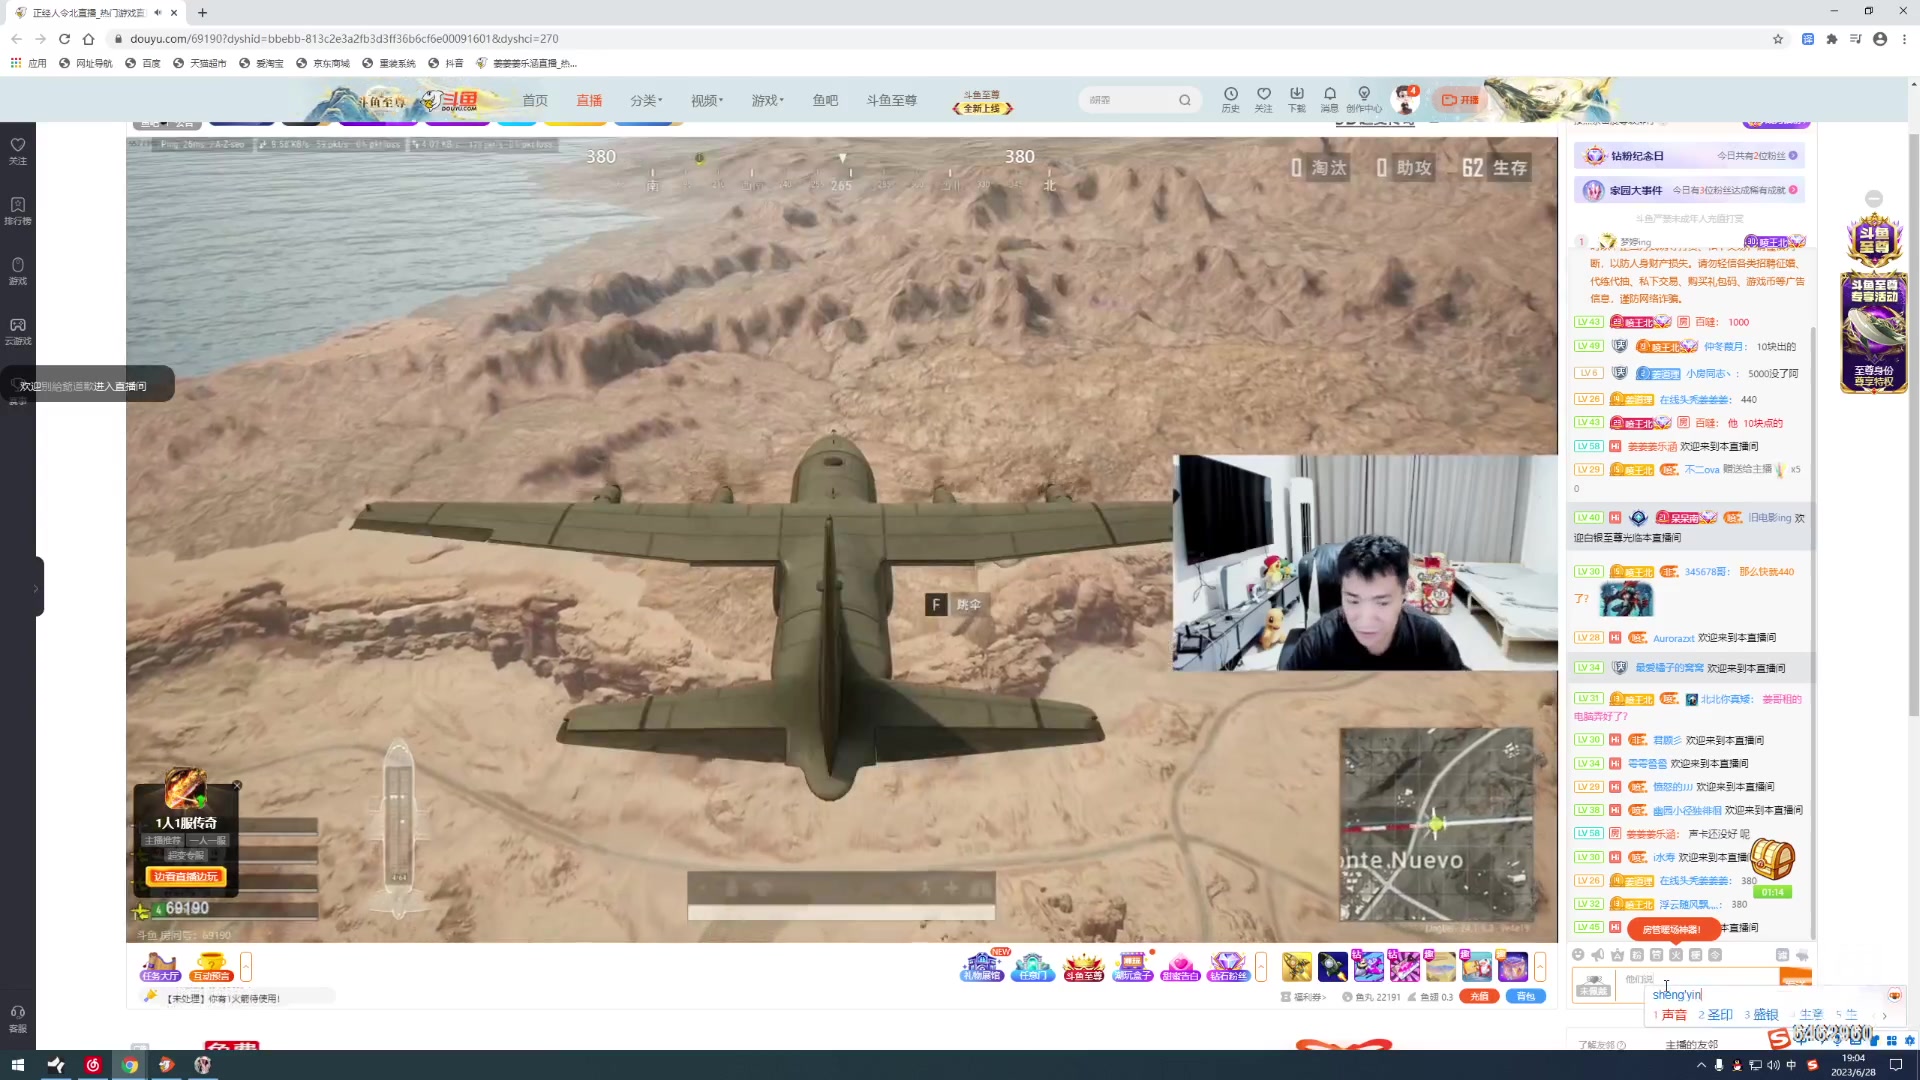Expand the 分类 category dropdown

click(x=645, y=100)
